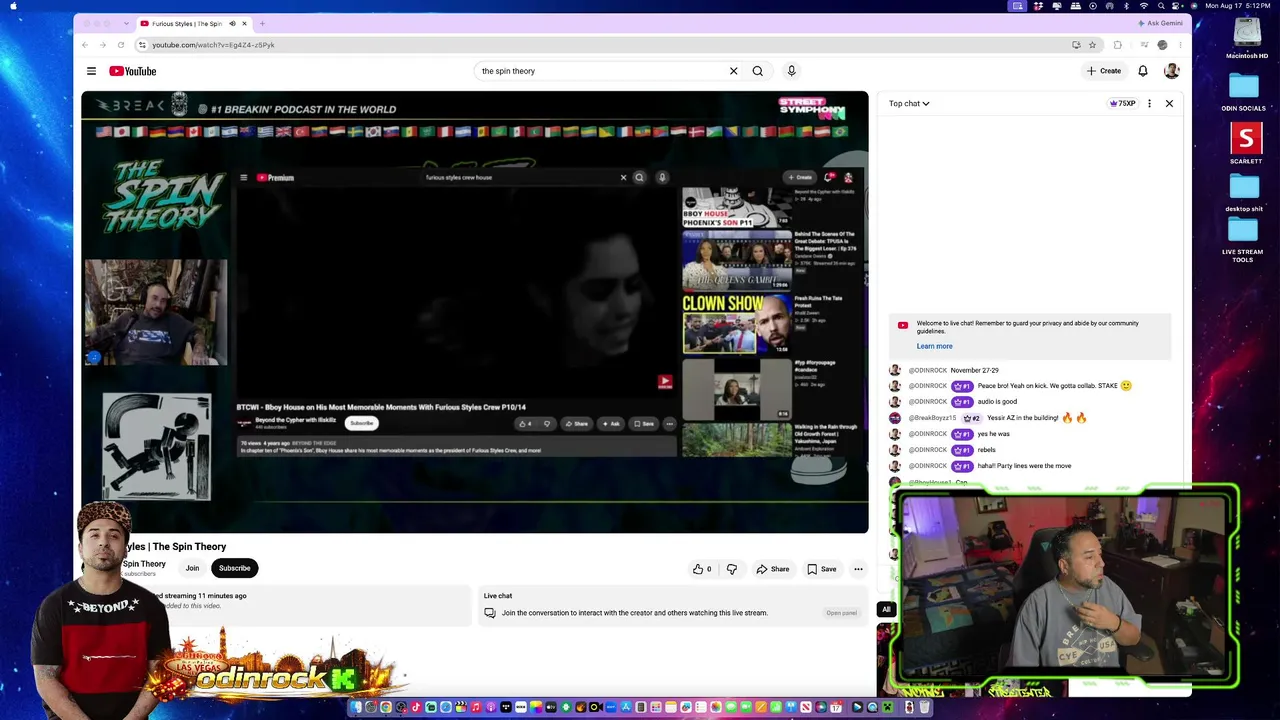
Task: Reload the YouTube page
Action: 121,45
